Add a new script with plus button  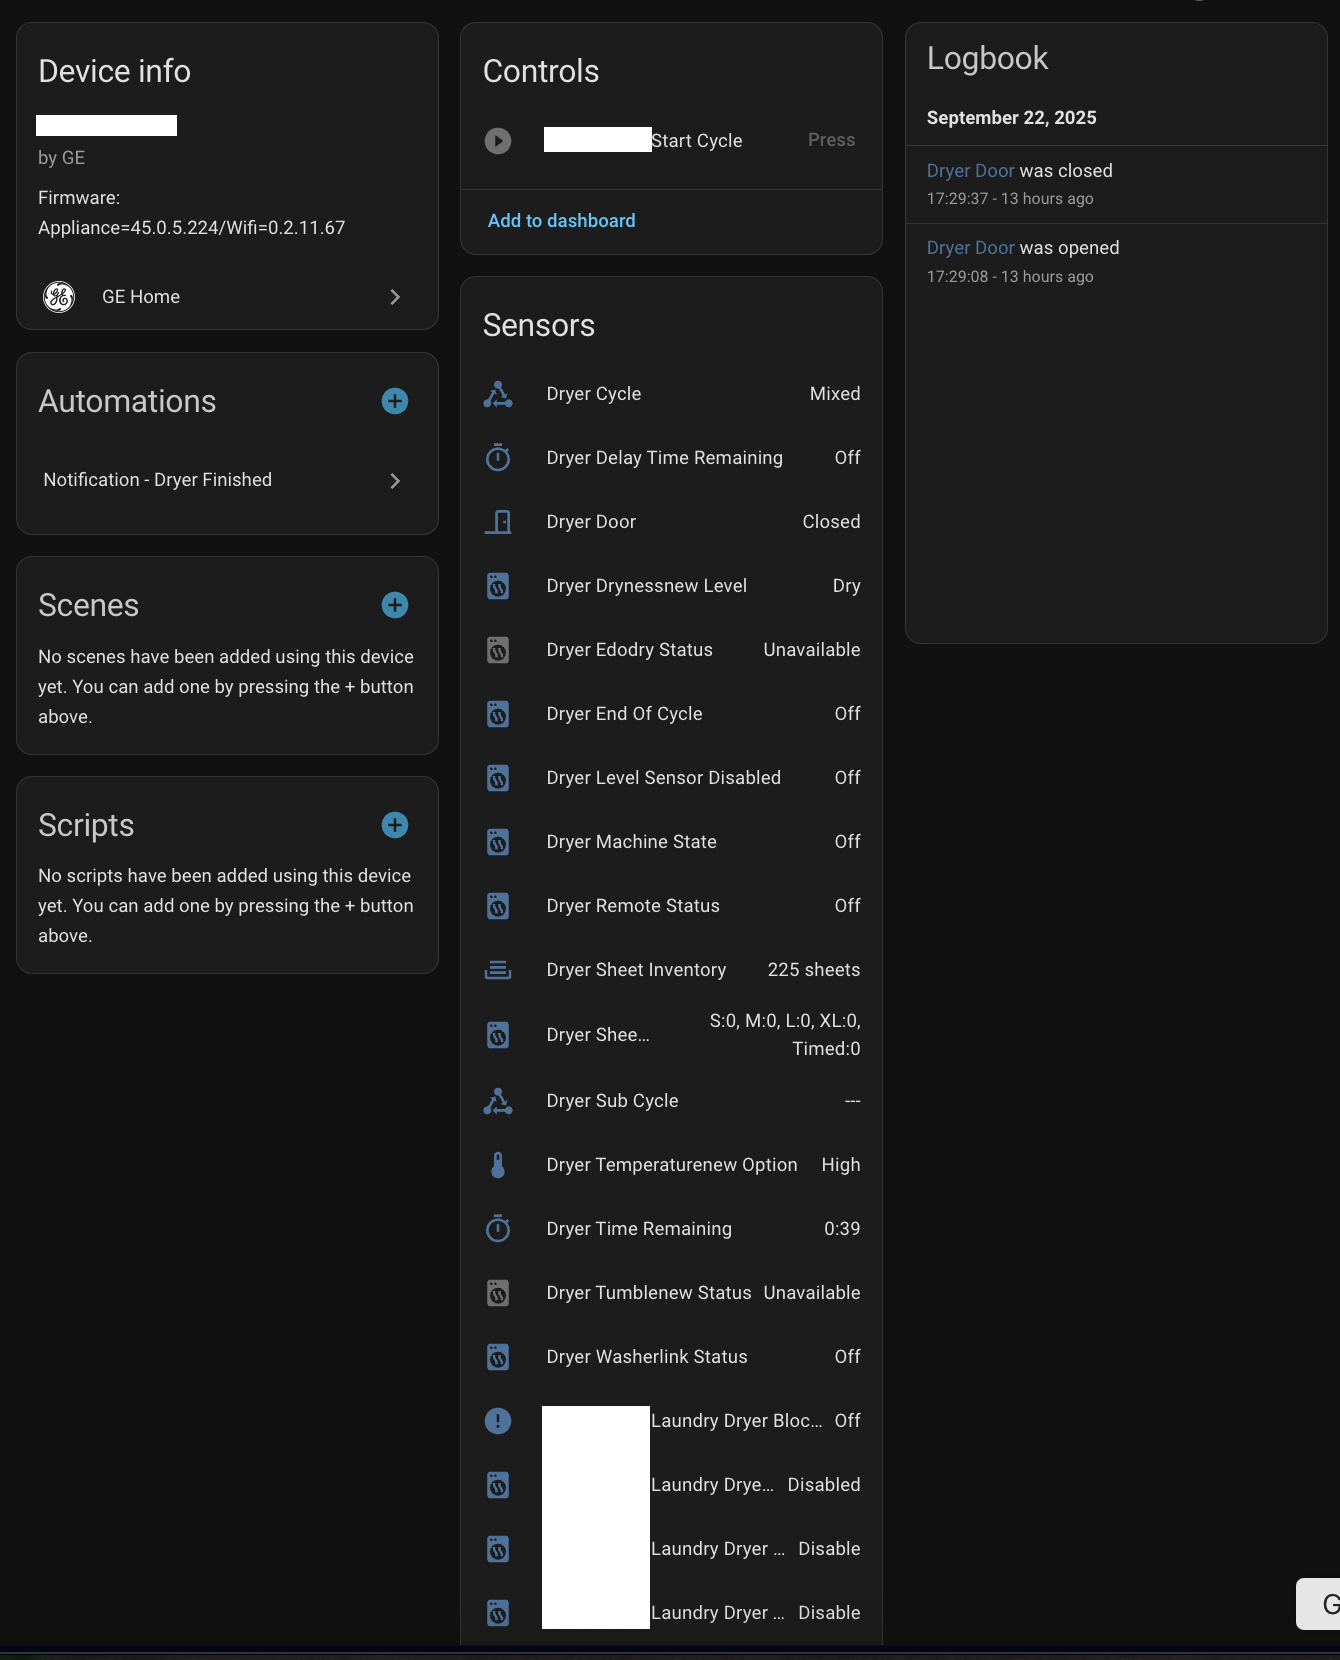pos(395,825)
